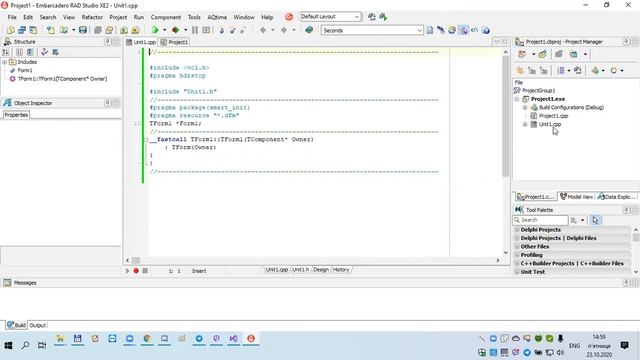The width and height of the screenshot is (640, 360).
Task: Open the dropdown arrow next to red-green run icon
Action: click(x=185, y=30)
